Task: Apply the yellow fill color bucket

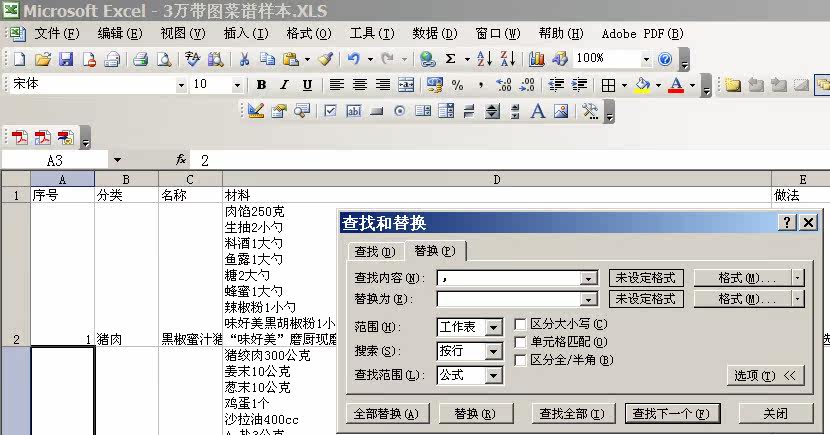Action: pos(642,85)
